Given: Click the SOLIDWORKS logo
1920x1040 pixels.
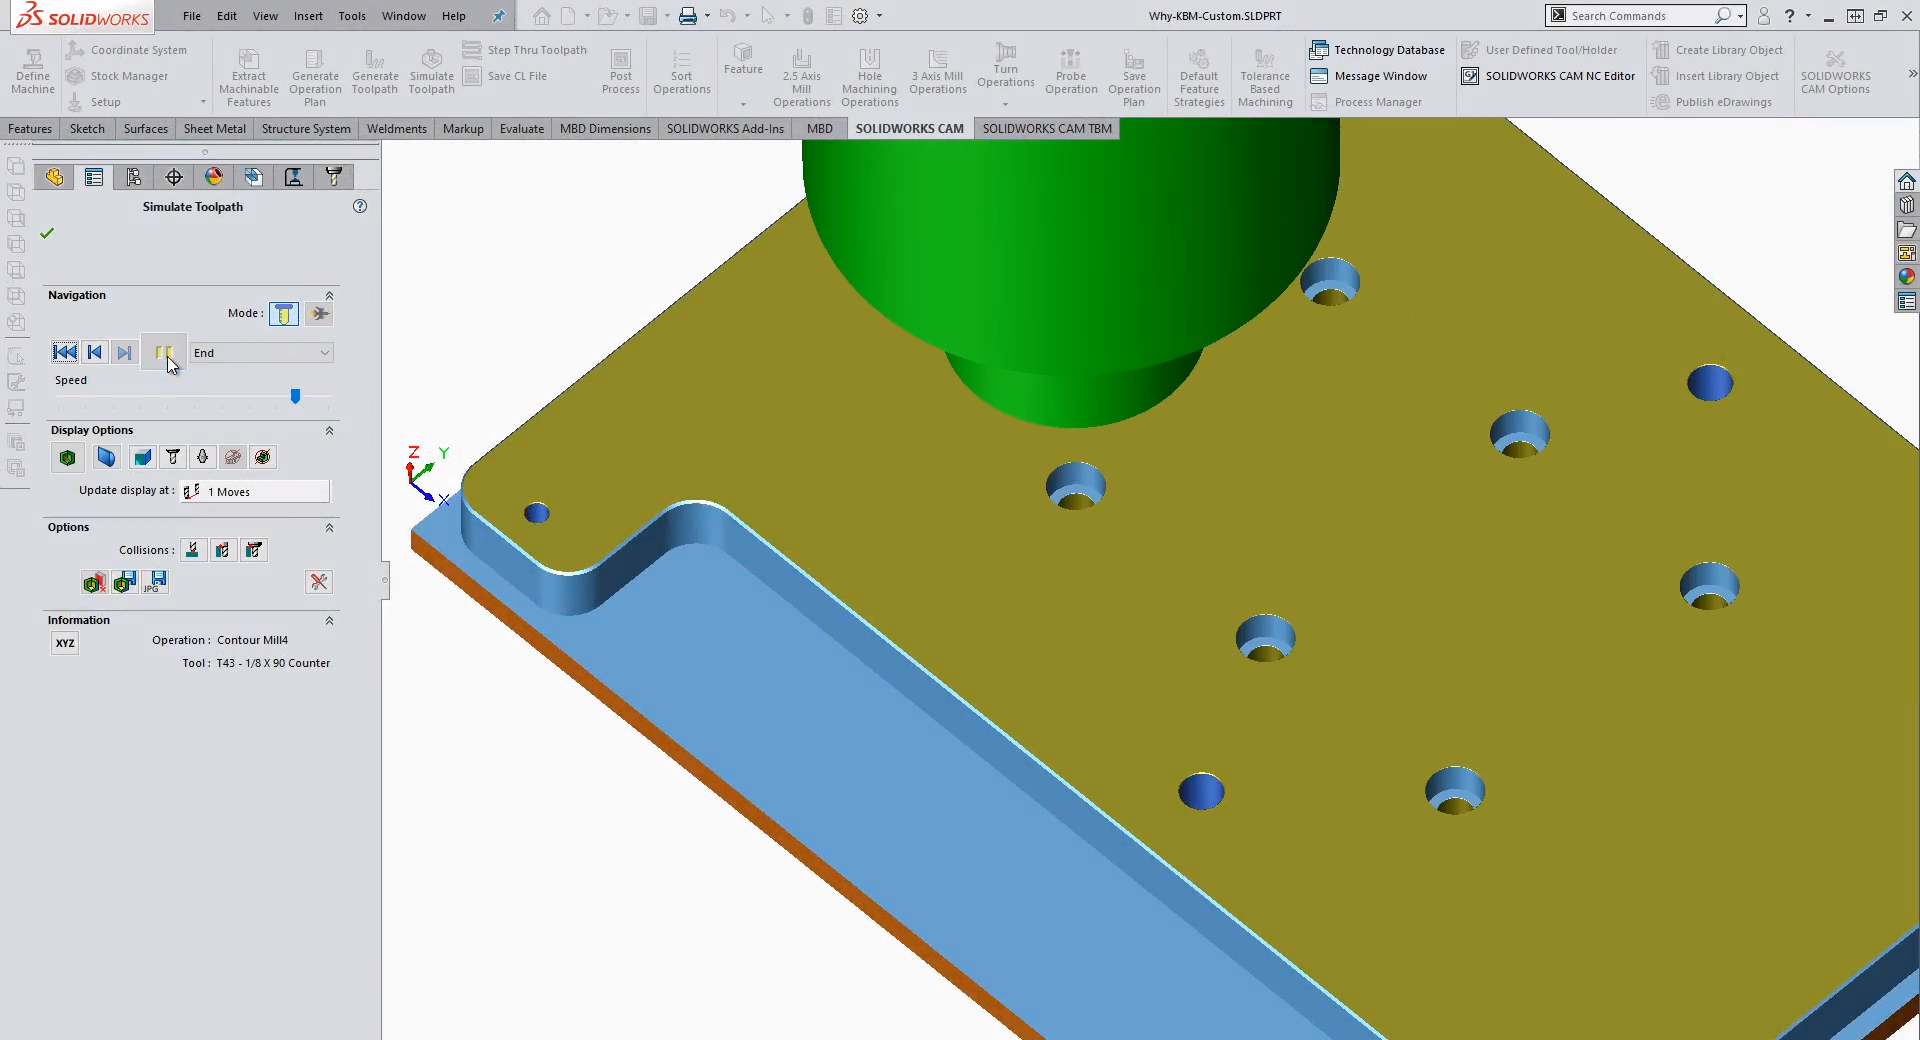Looking at the screenshot, I should tap(82, 16).
